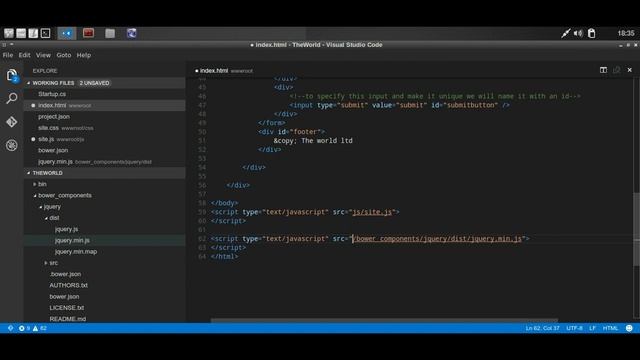Image resolution: width=640 pixels, height=360 pixels.
Task: Open Startup.cs in working files
Action: coord(52,94)
